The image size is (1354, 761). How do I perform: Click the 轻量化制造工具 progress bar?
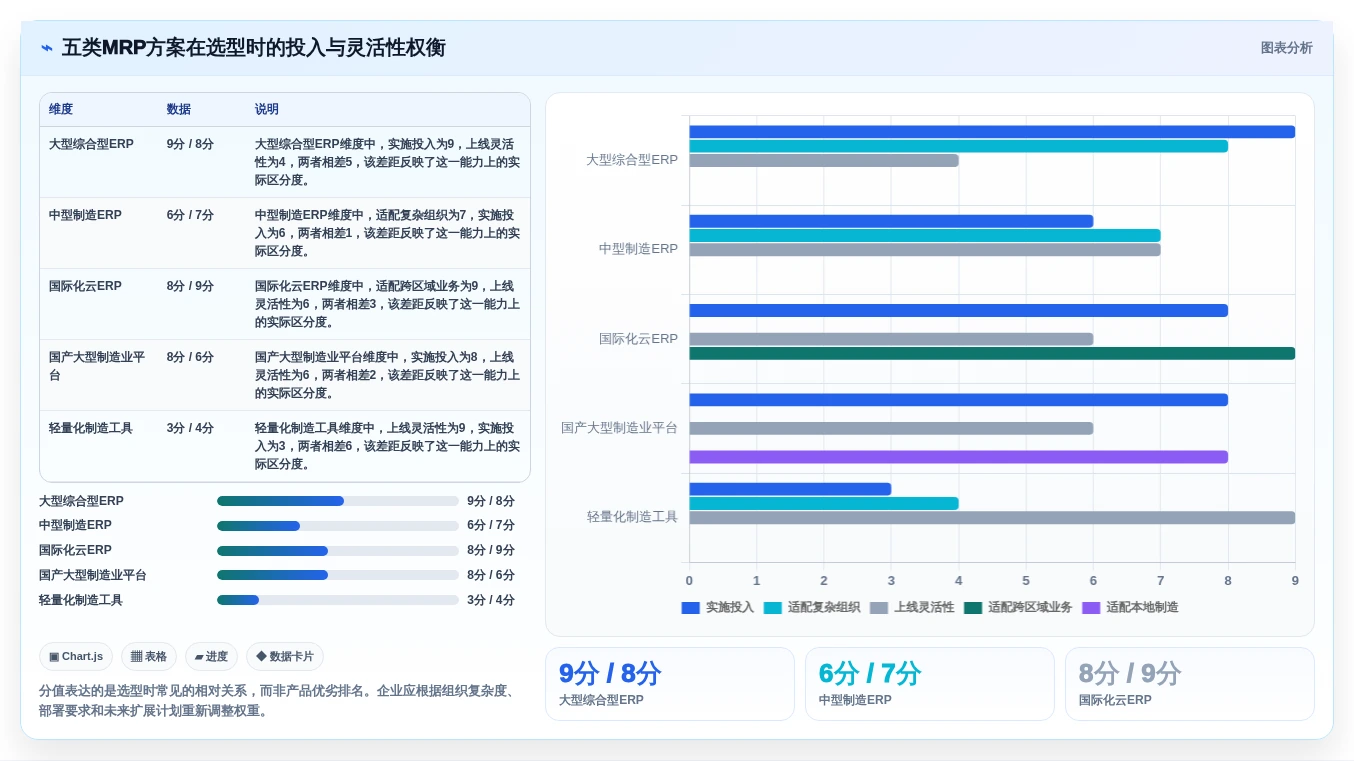tap(338, 600)
